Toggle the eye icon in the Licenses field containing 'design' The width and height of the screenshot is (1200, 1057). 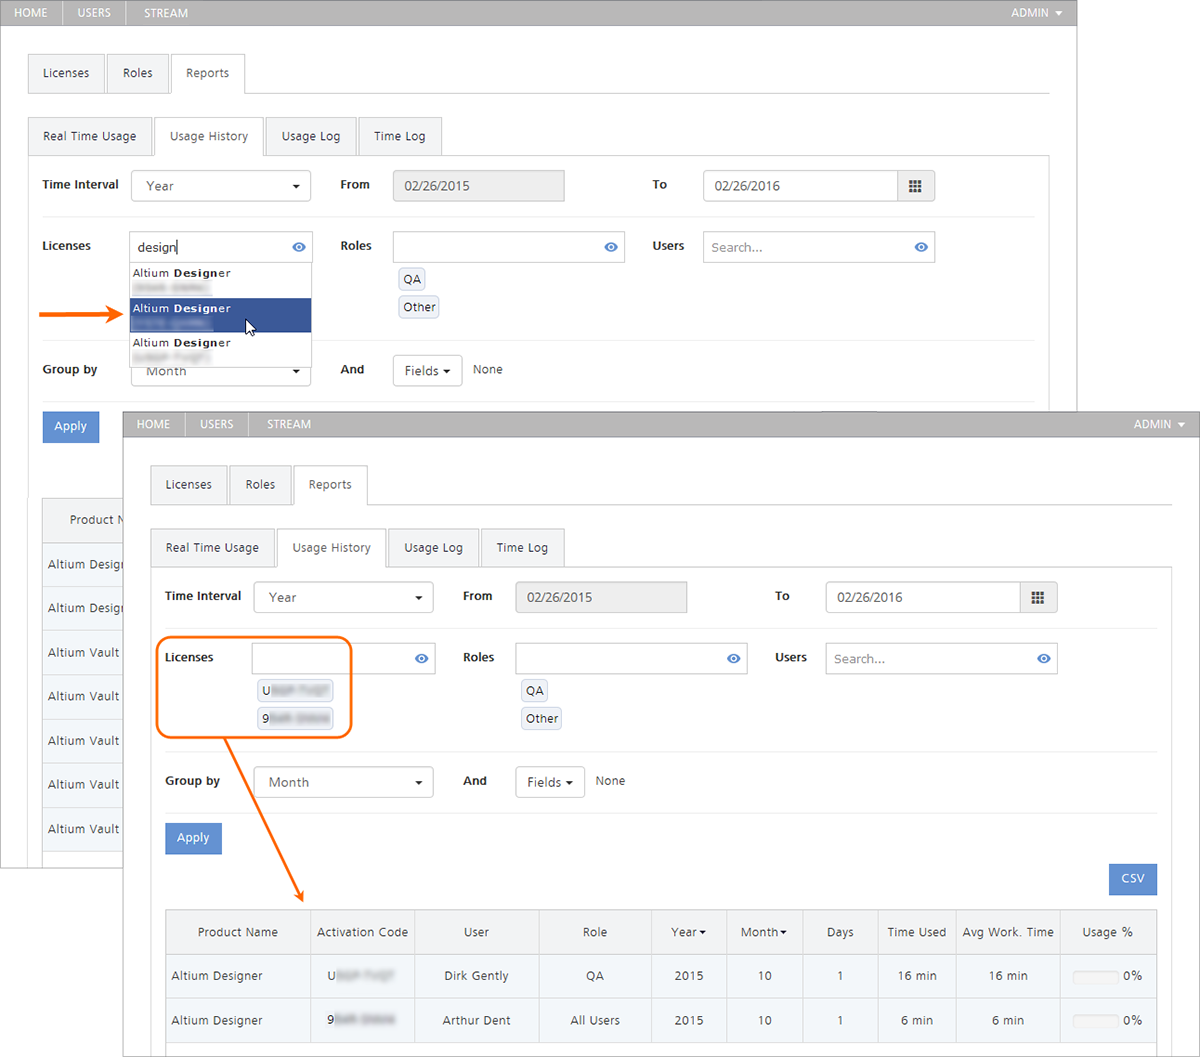click(x=299, y=247)
